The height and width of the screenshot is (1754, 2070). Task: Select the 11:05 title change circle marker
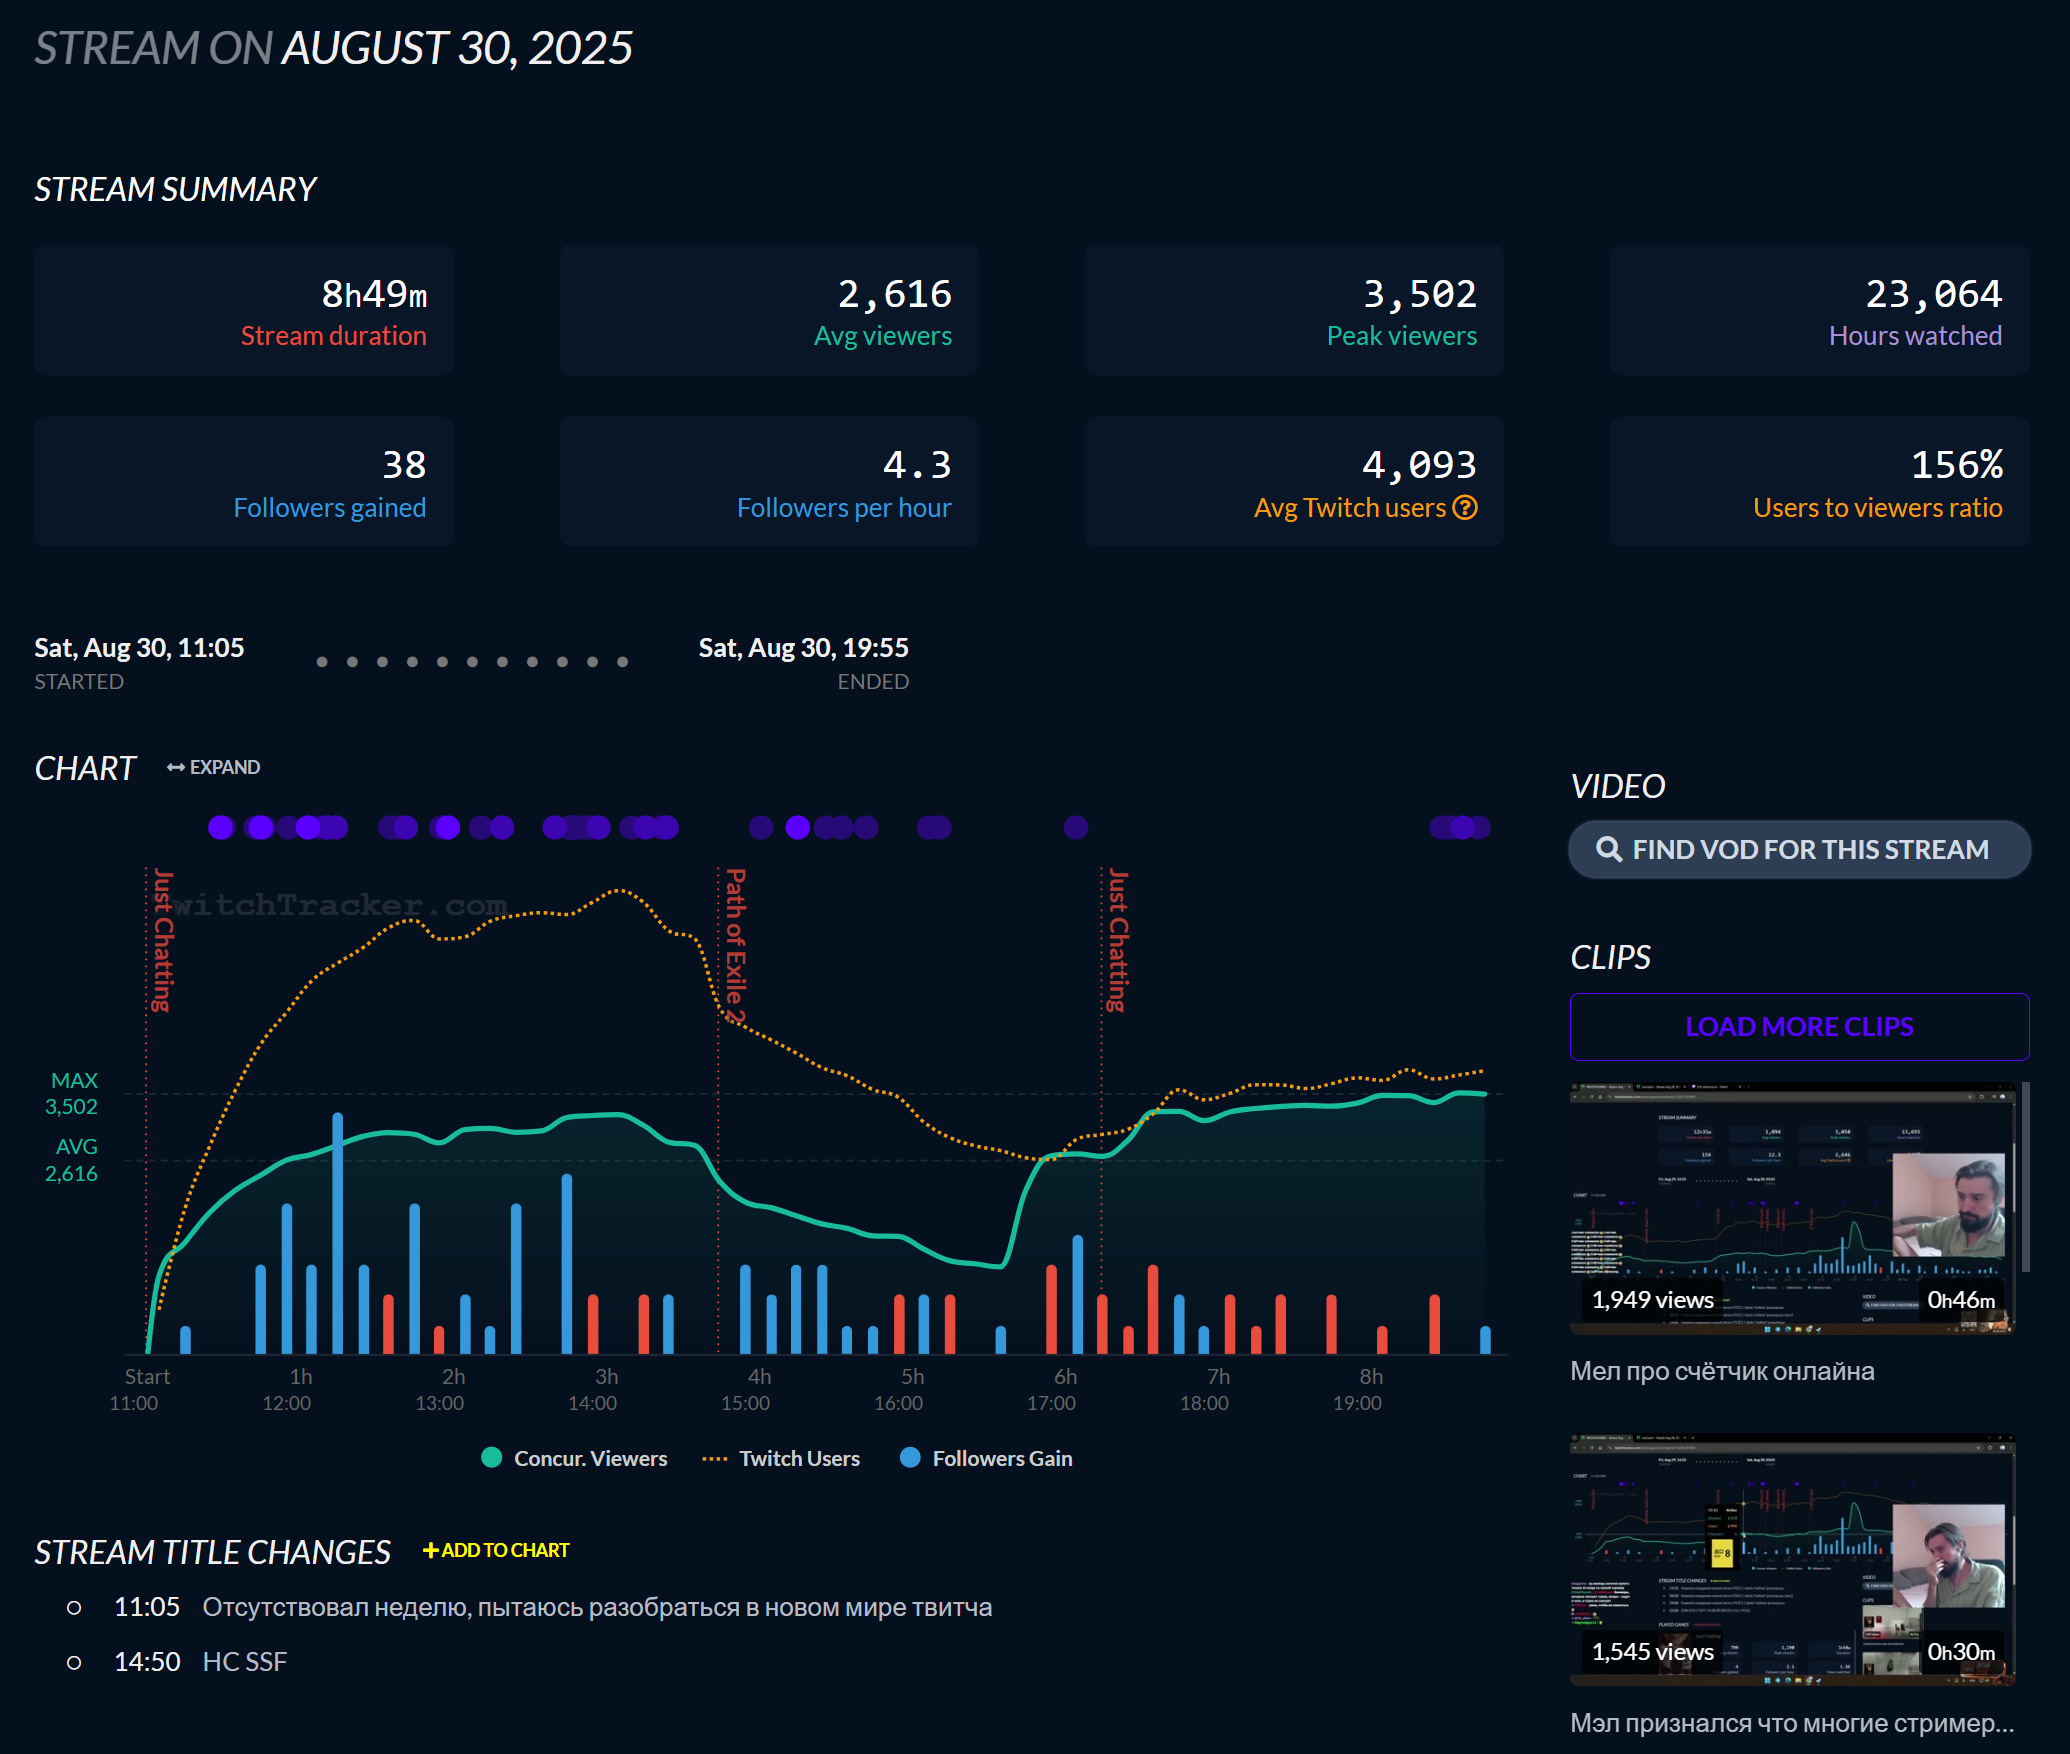[74, 1608]
